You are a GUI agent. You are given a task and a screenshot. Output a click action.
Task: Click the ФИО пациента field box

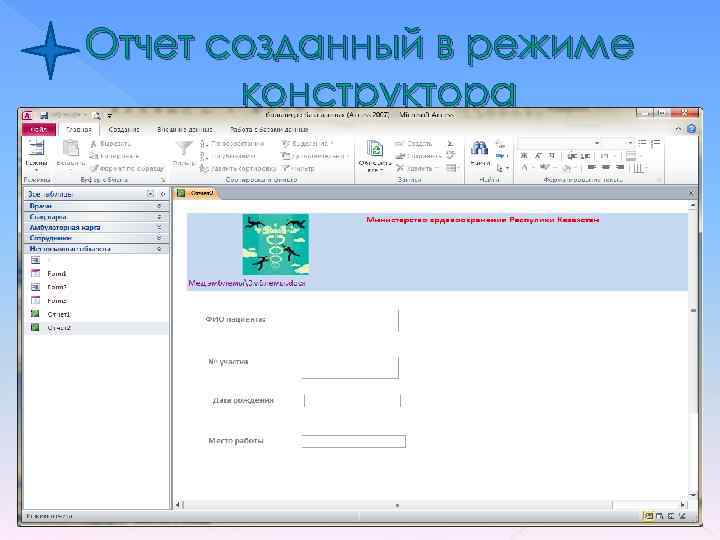coord(351,320)
